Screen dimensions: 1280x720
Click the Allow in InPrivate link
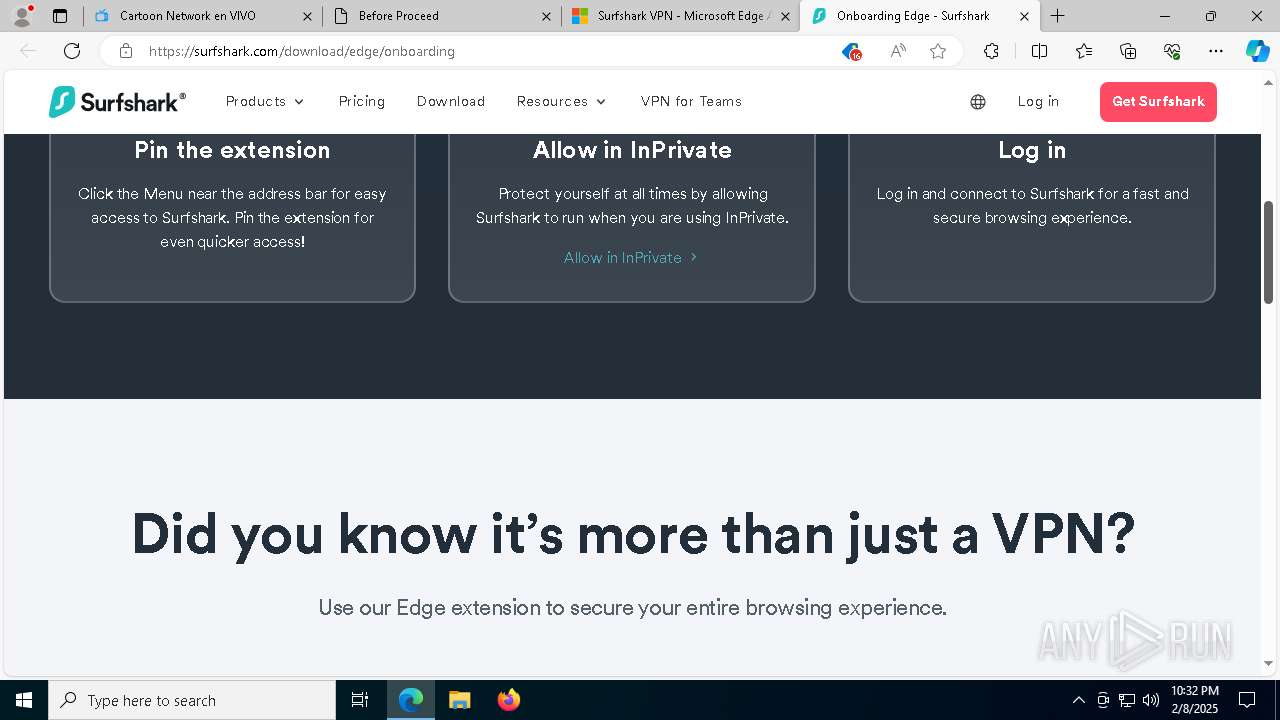coord(631,257)
